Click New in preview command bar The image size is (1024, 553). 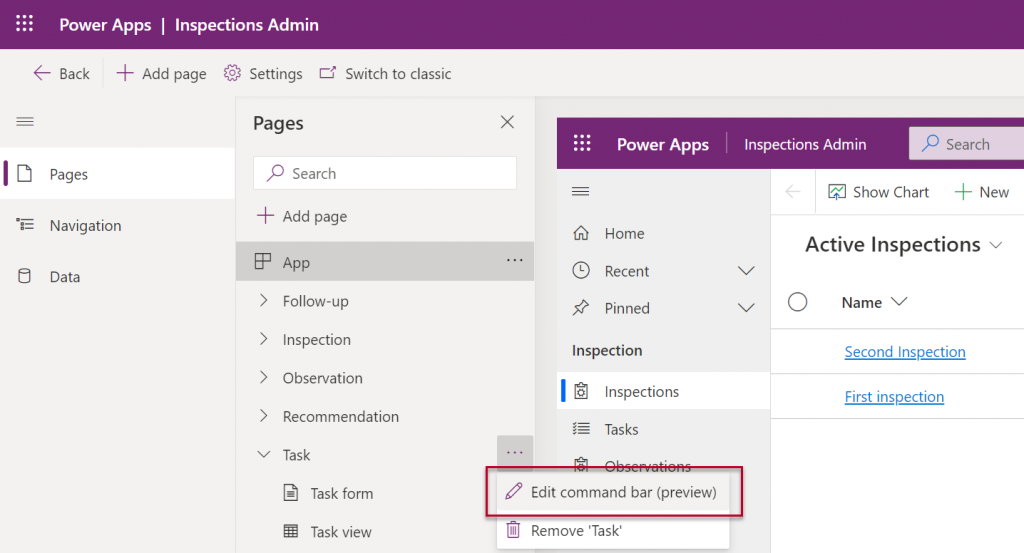pos(982,192)
